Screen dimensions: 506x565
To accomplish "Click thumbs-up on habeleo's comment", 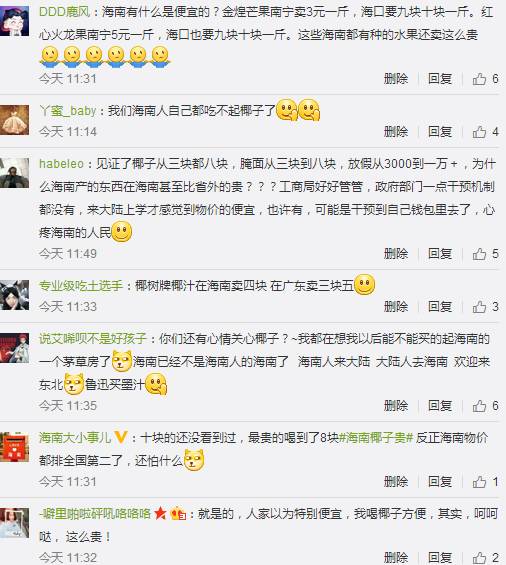I will point(479,254).
